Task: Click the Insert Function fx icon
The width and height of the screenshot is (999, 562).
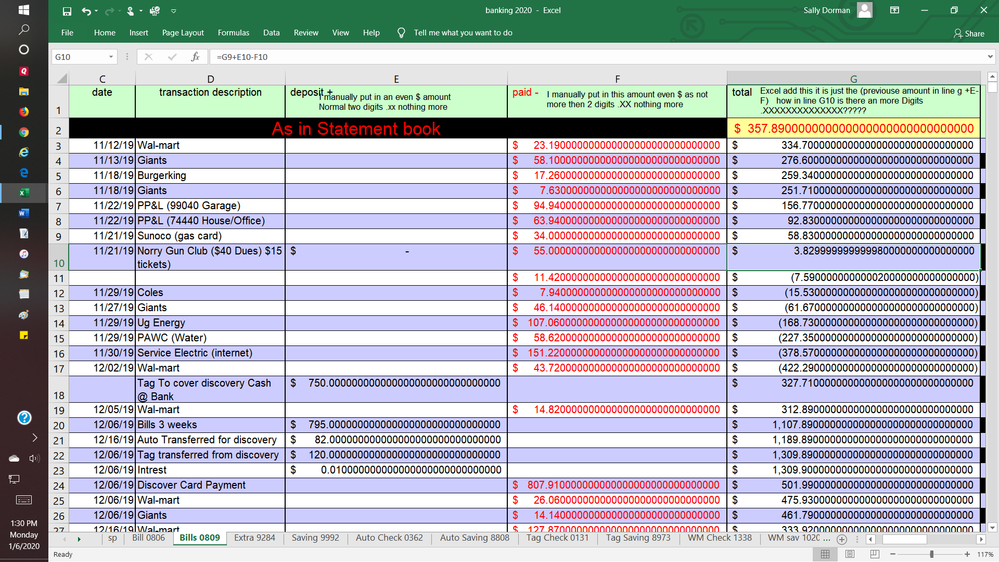Action: point(195,57)
